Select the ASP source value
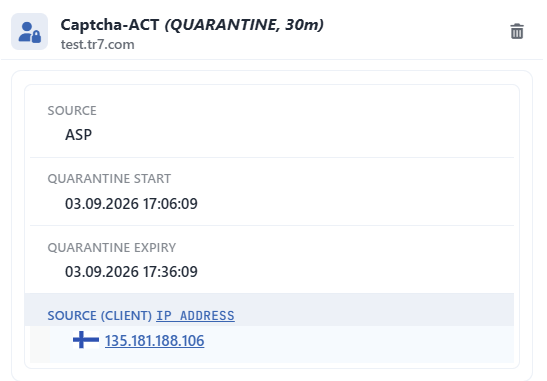 click(x=78, y=135)
